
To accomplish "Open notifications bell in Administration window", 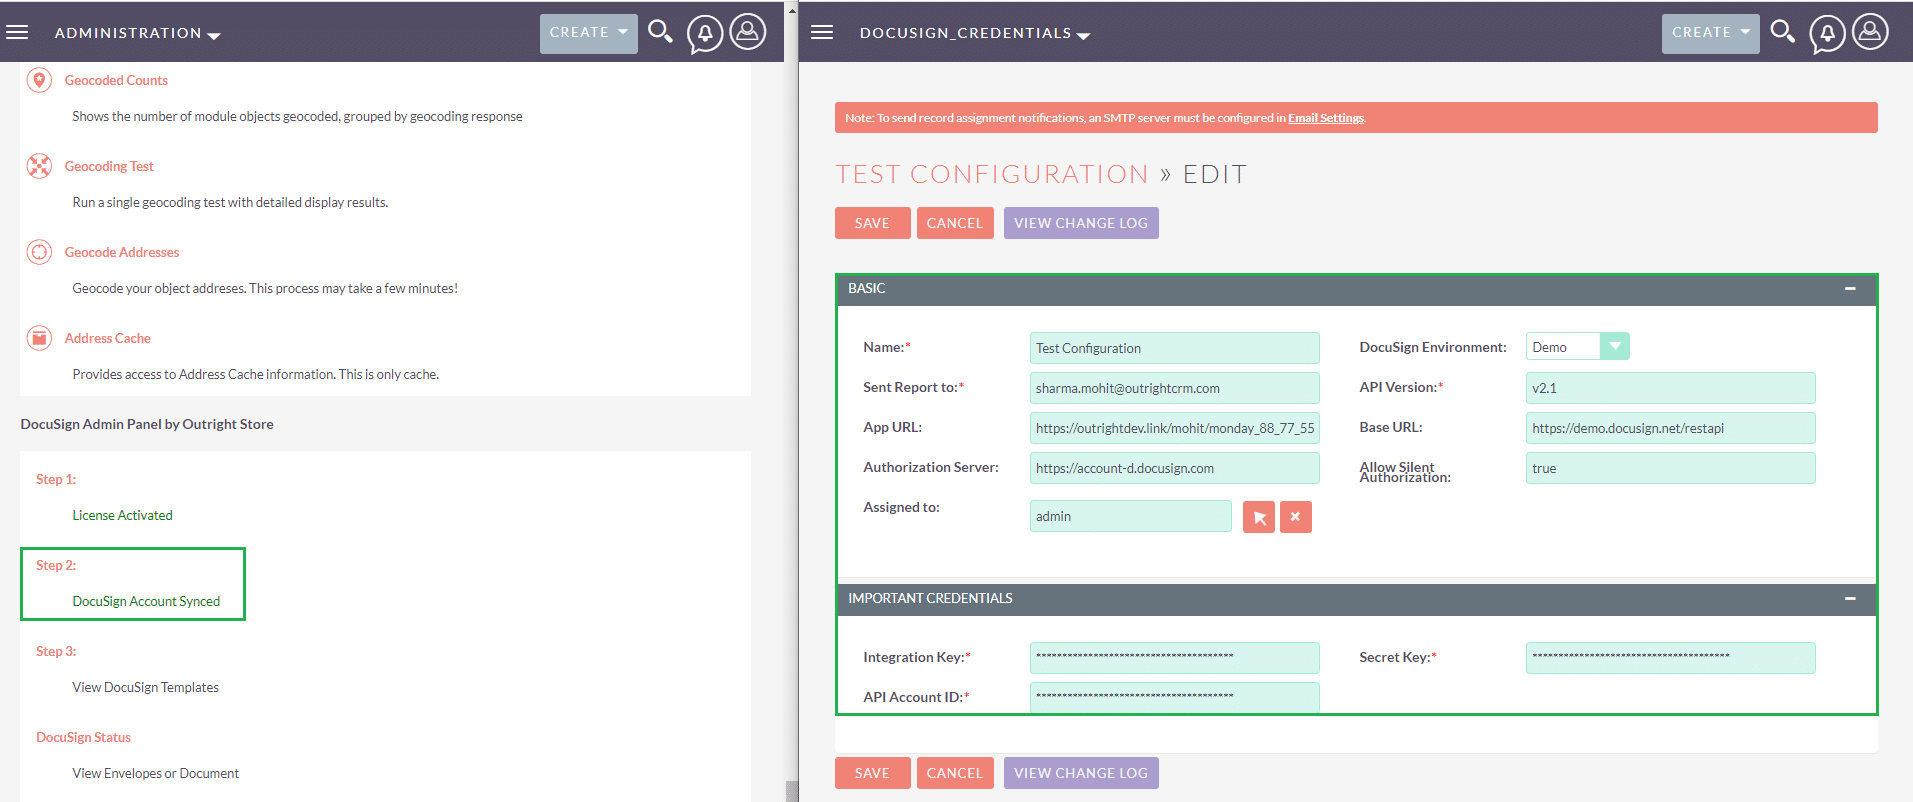I will (705, 34).
